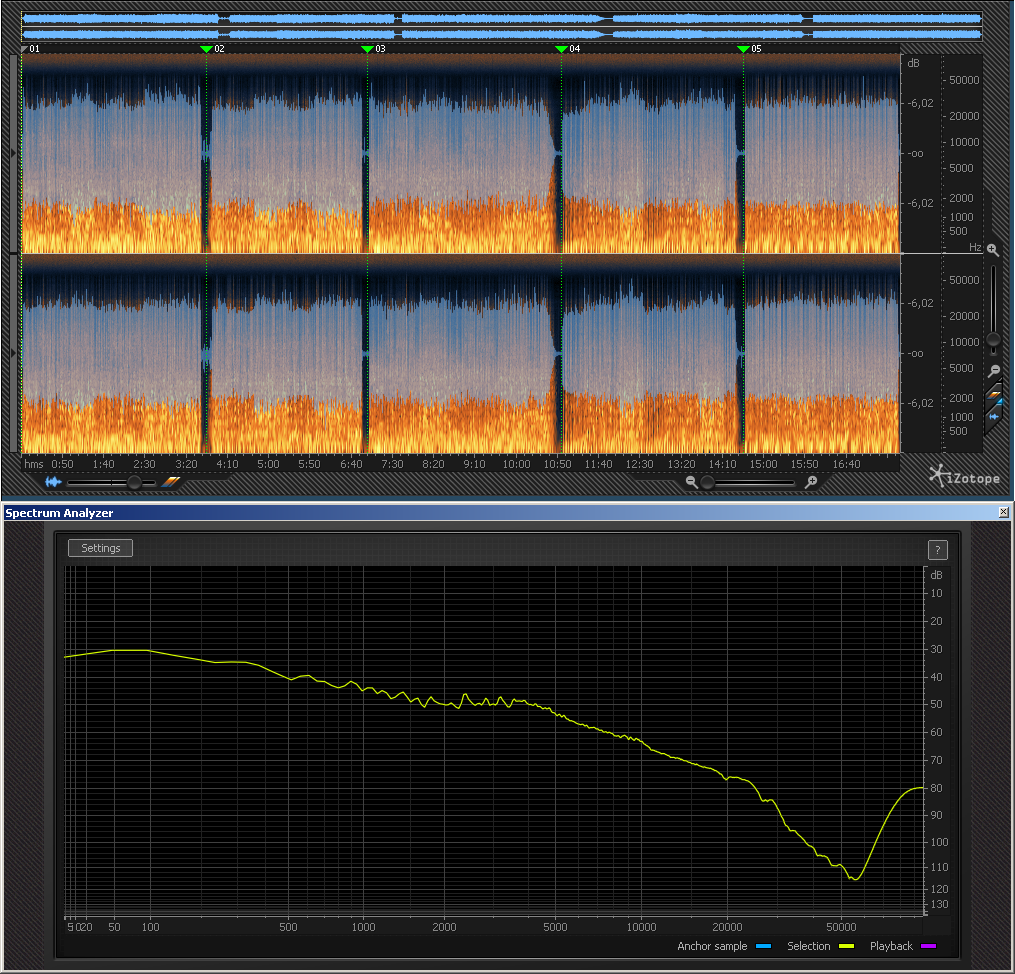The height and width of the screenshot is (974, 1015).
Task: Click the spectrogram view icon beside the opacity slider
Action: pos(171,482)
